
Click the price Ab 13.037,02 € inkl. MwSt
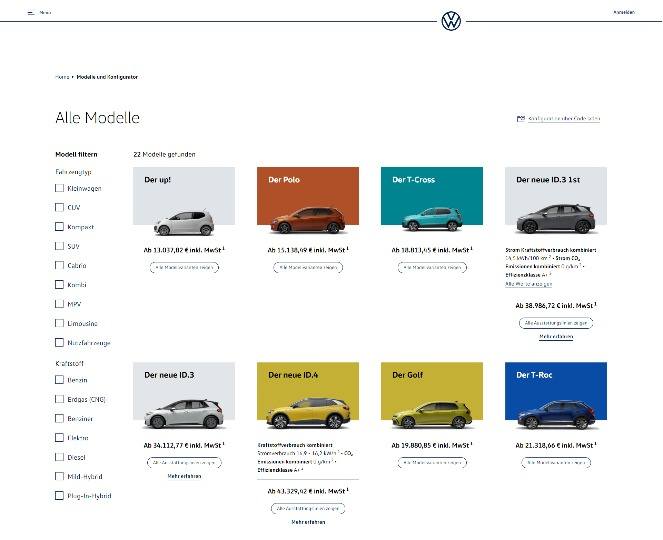(184, 250)
